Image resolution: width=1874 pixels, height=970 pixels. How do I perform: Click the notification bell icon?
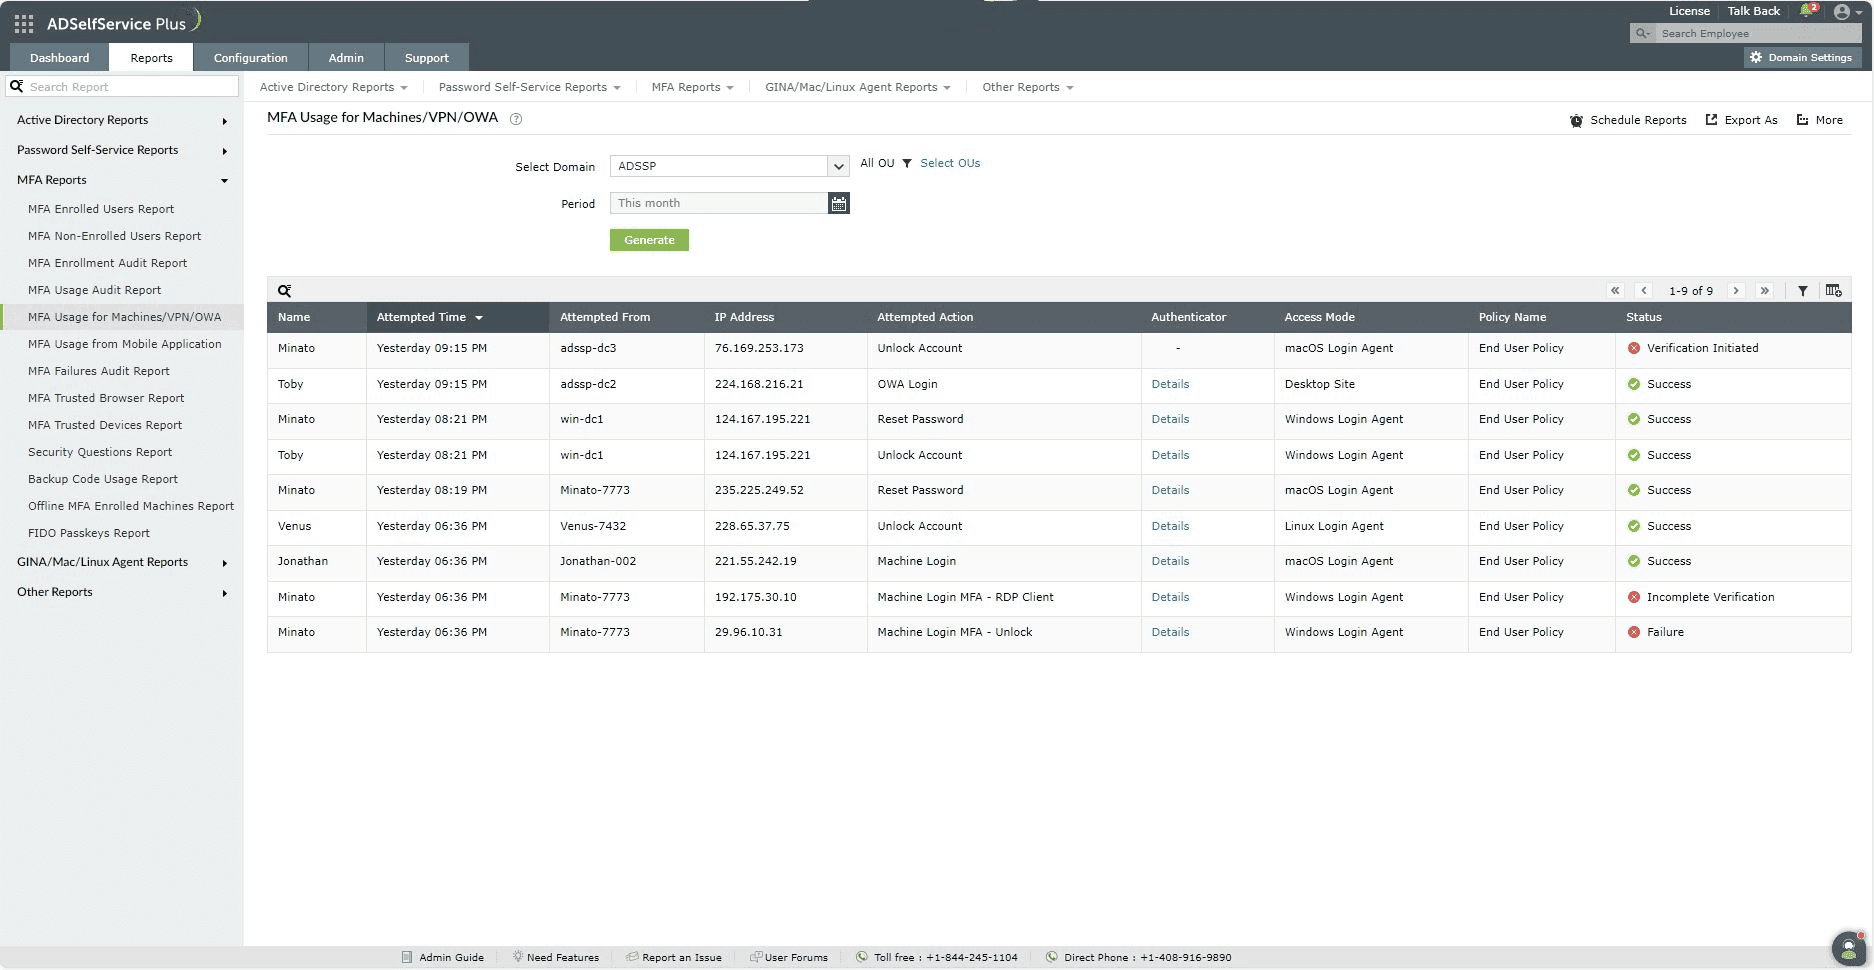[1807, 11]
